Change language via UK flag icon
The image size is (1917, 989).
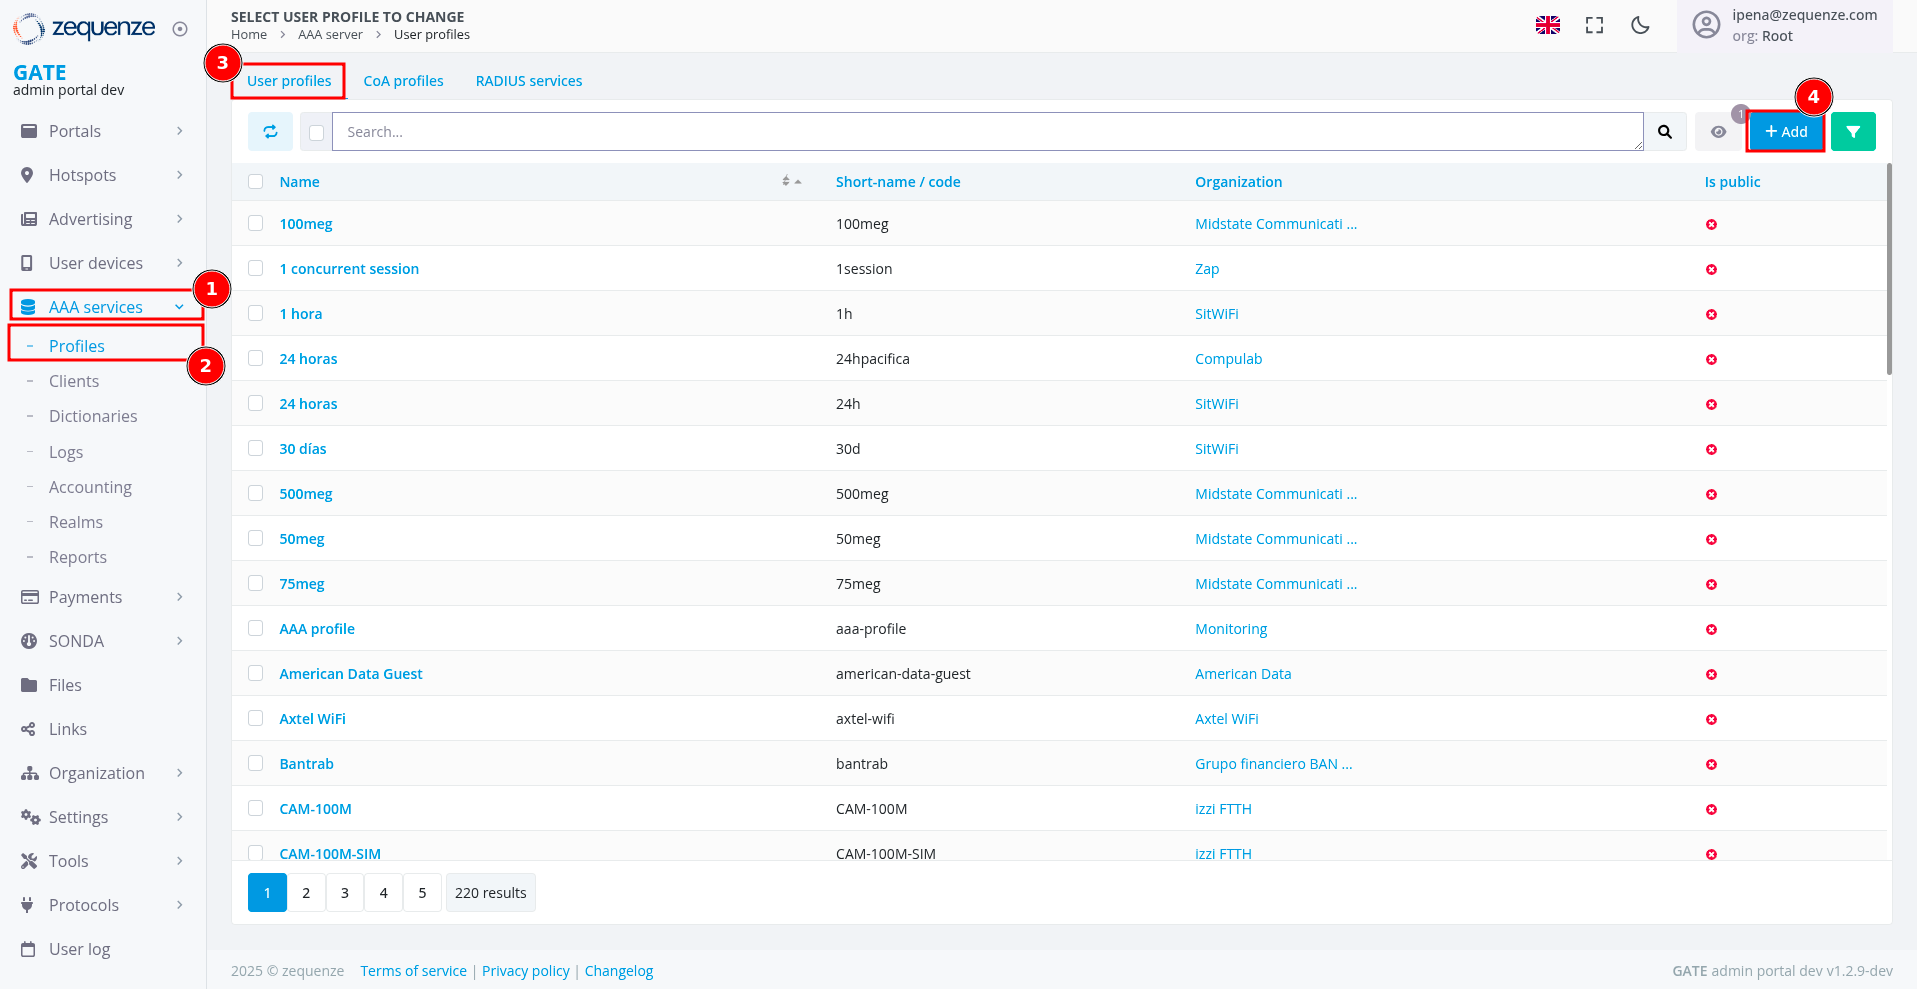pyautogui.click(x=1547, y=26)
